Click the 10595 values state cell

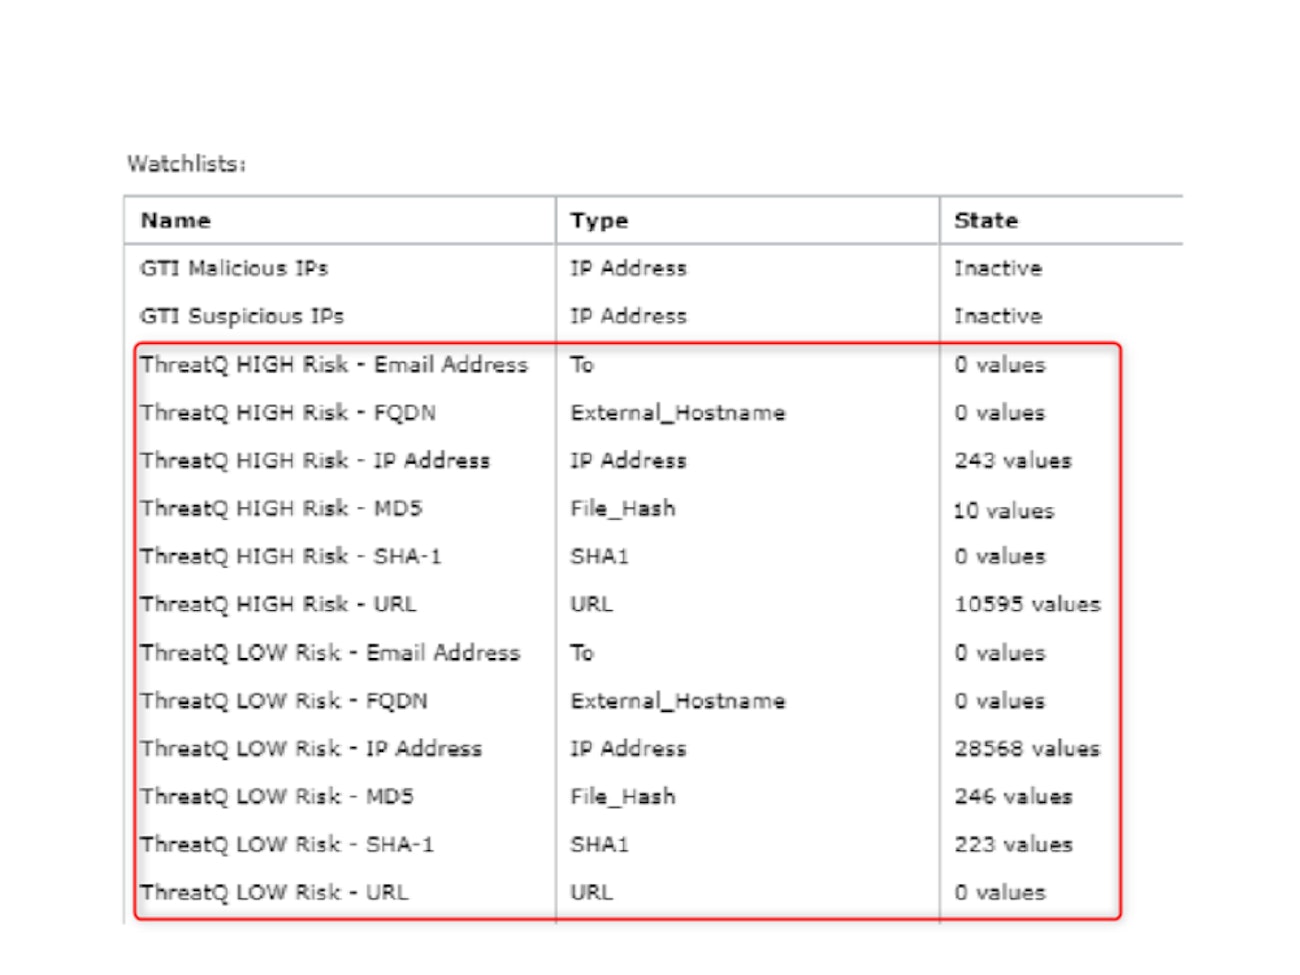[x=1027, y=605]
